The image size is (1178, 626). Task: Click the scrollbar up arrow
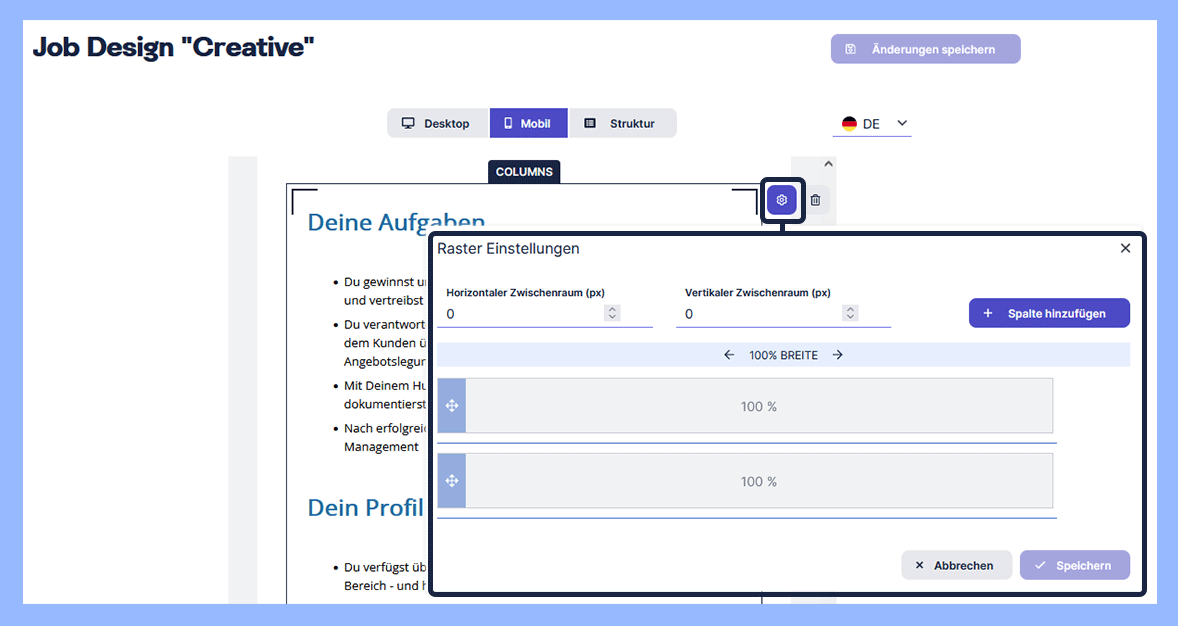tap(827, 162)
